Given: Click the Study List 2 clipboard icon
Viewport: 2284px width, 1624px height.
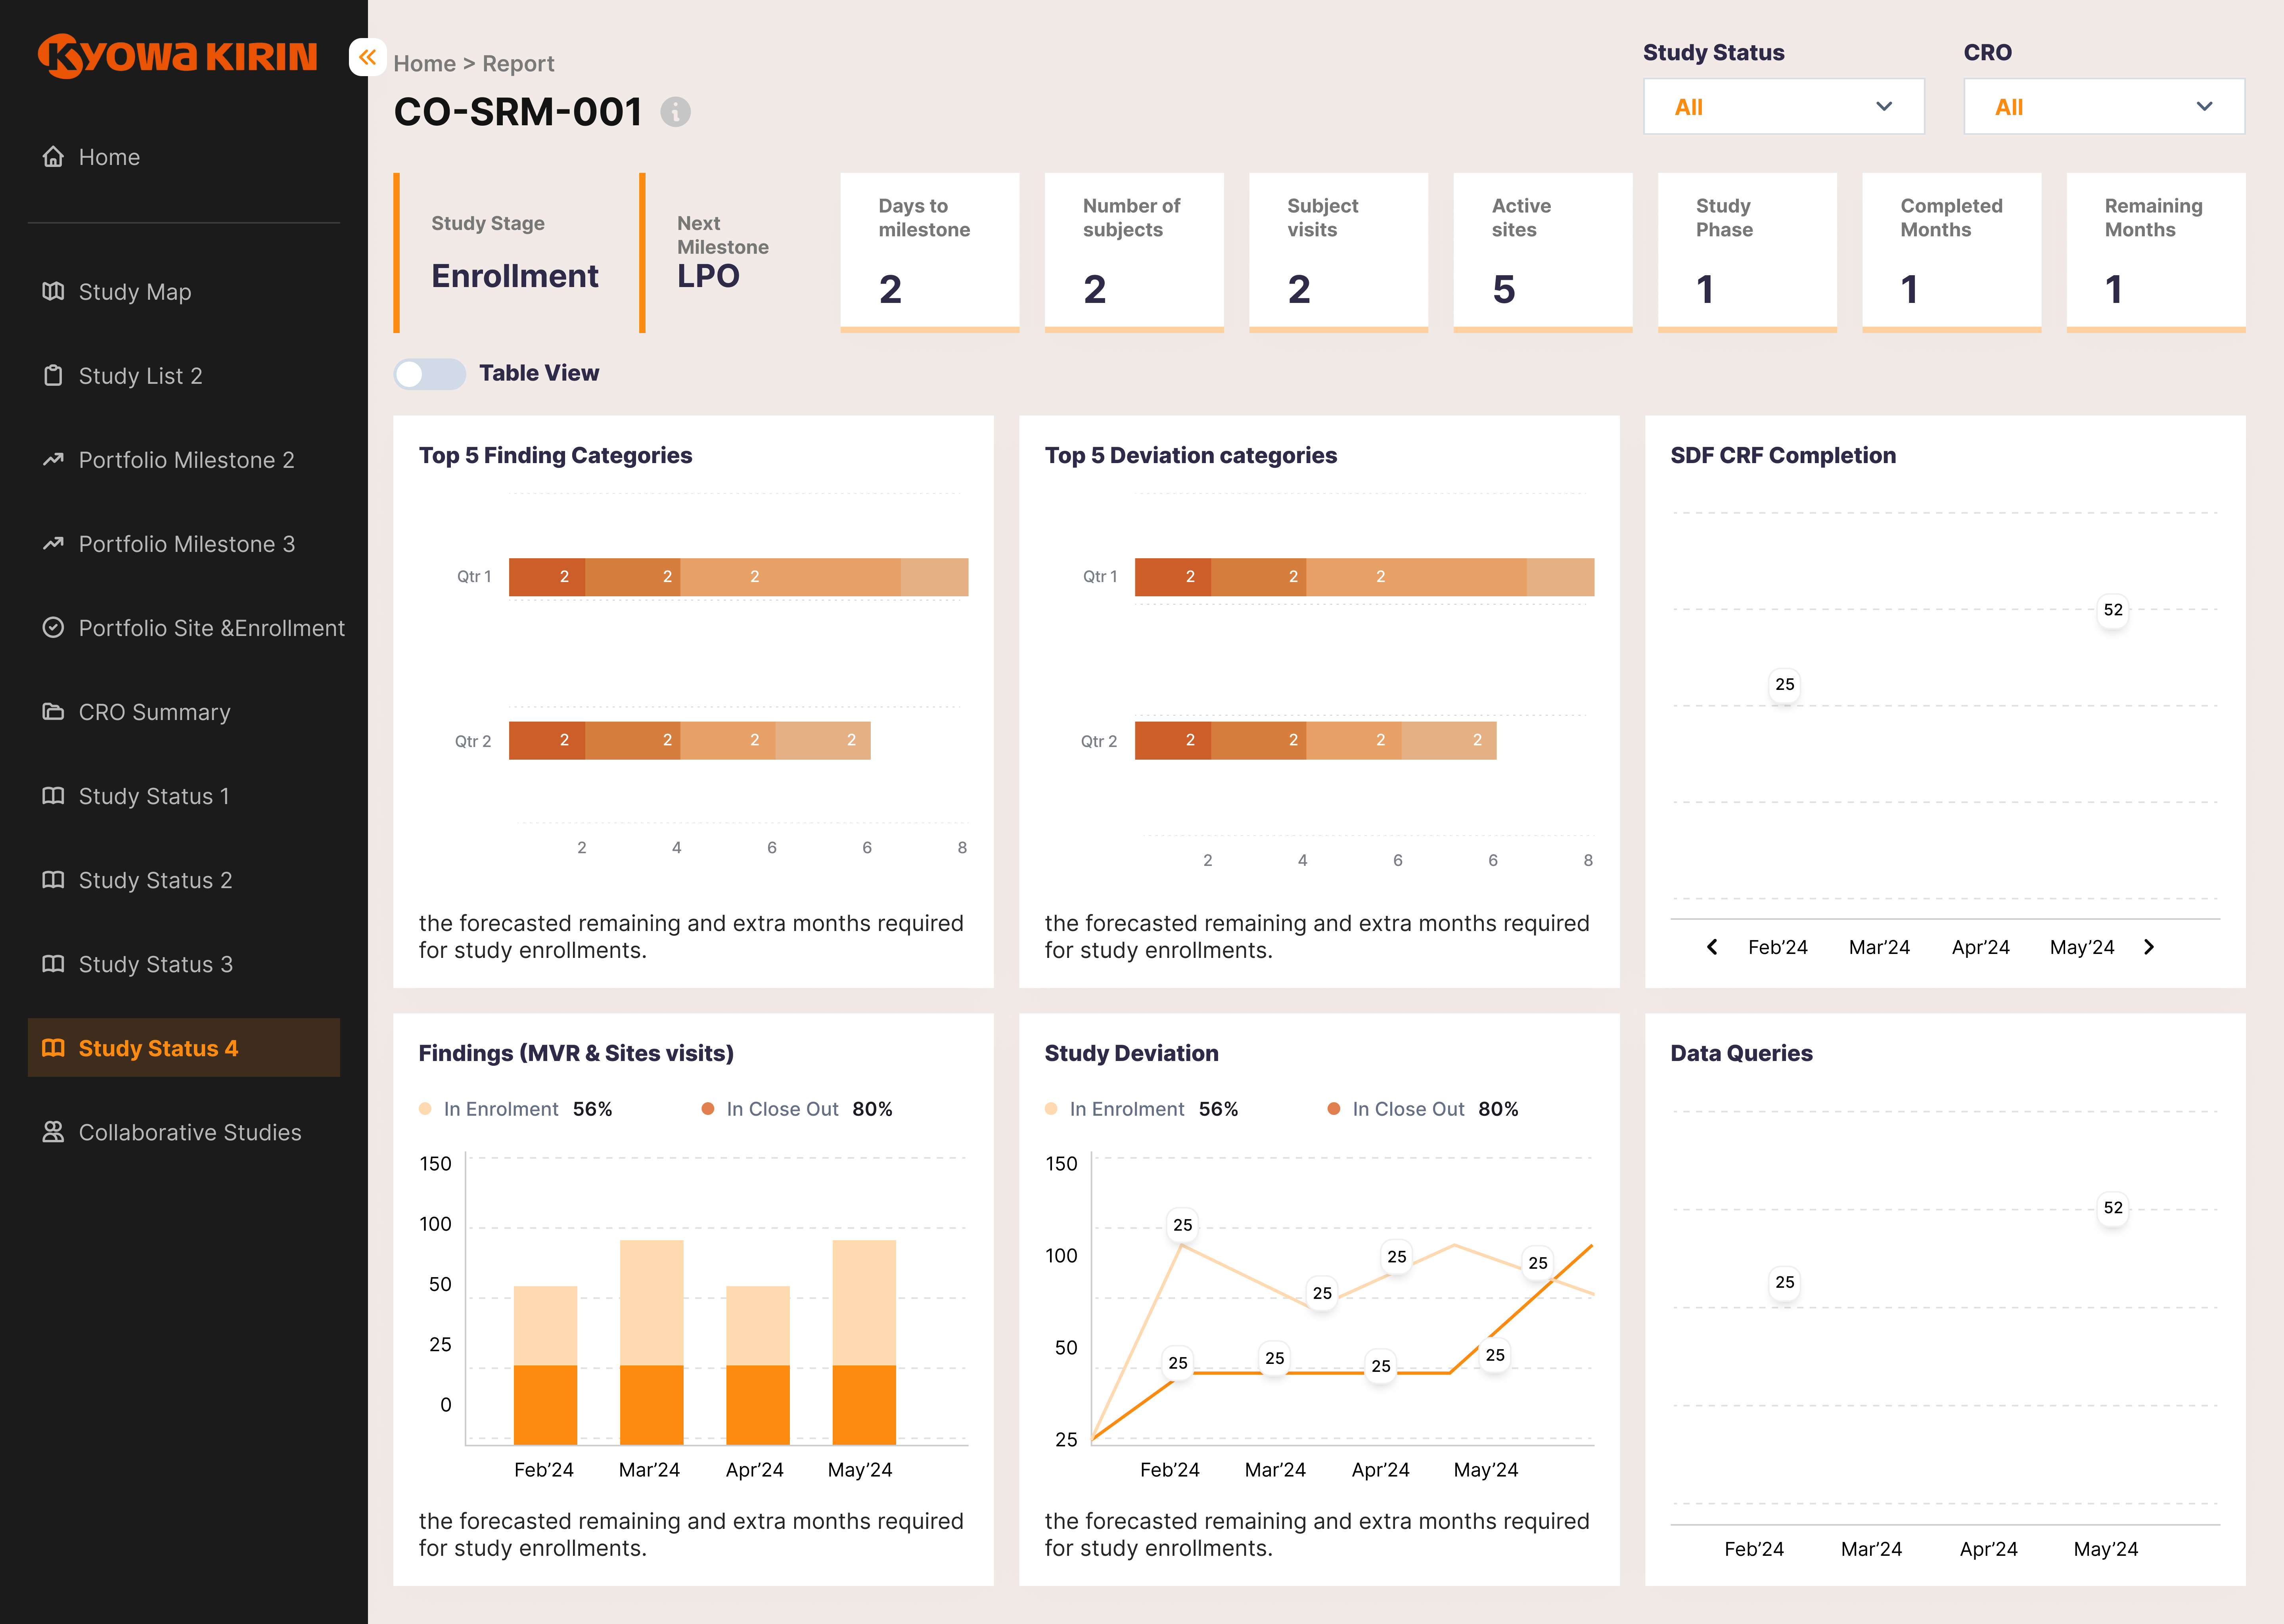Looking at the screenshot, I should tap(53, 375).
